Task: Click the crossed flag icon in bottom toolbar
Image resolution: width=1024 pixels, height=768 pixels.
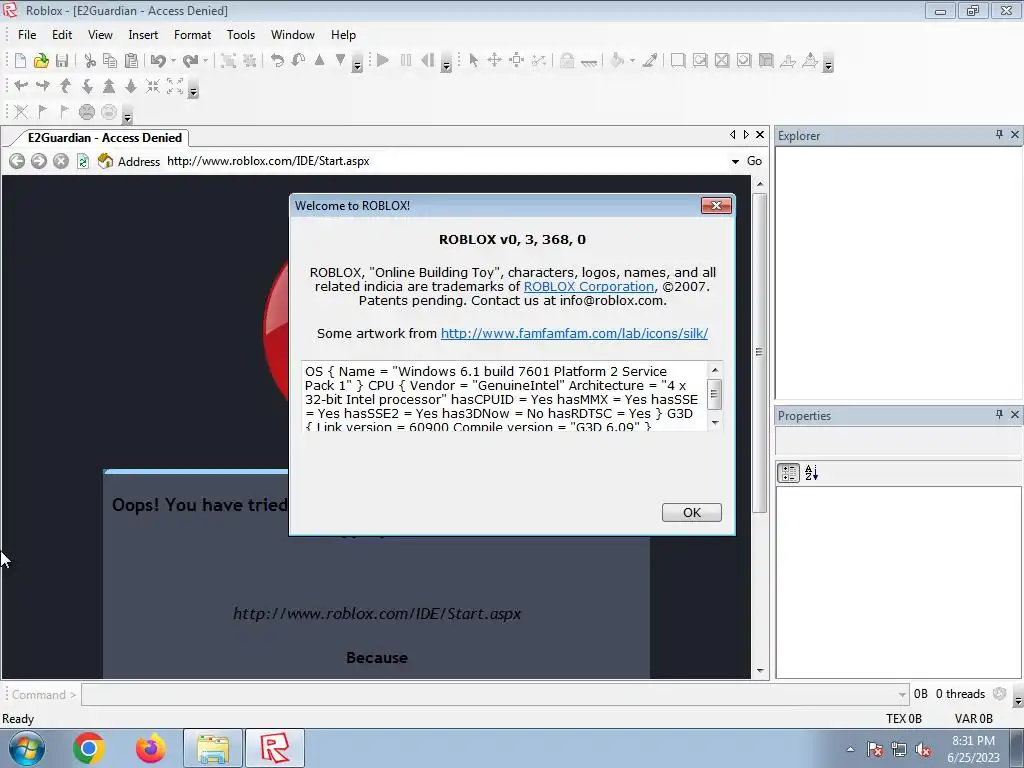Action: point(21,112)
